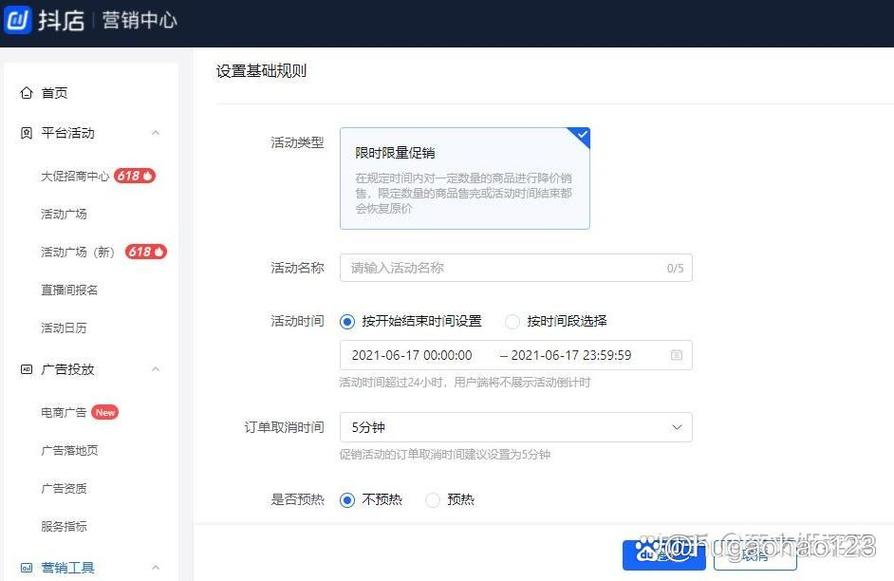Collapse the 广告投放 menu chevron
894x581 pixels.
(x=155, y=369)
